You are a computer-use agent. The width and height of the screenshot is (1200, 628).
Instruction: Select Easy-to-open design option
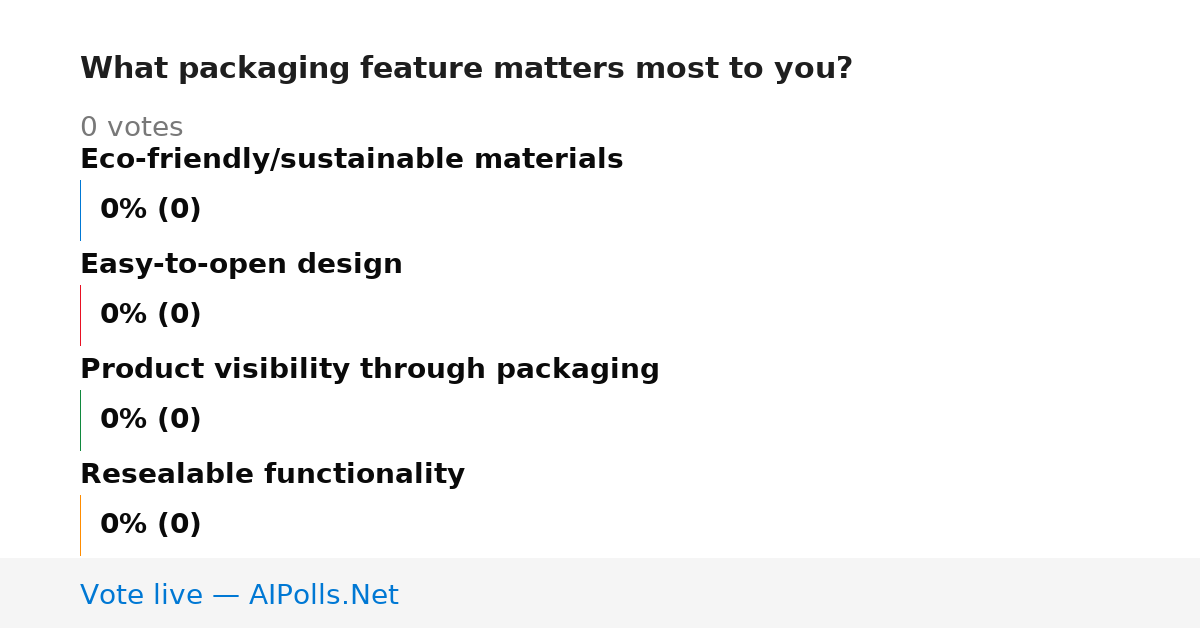coord(241,265)
